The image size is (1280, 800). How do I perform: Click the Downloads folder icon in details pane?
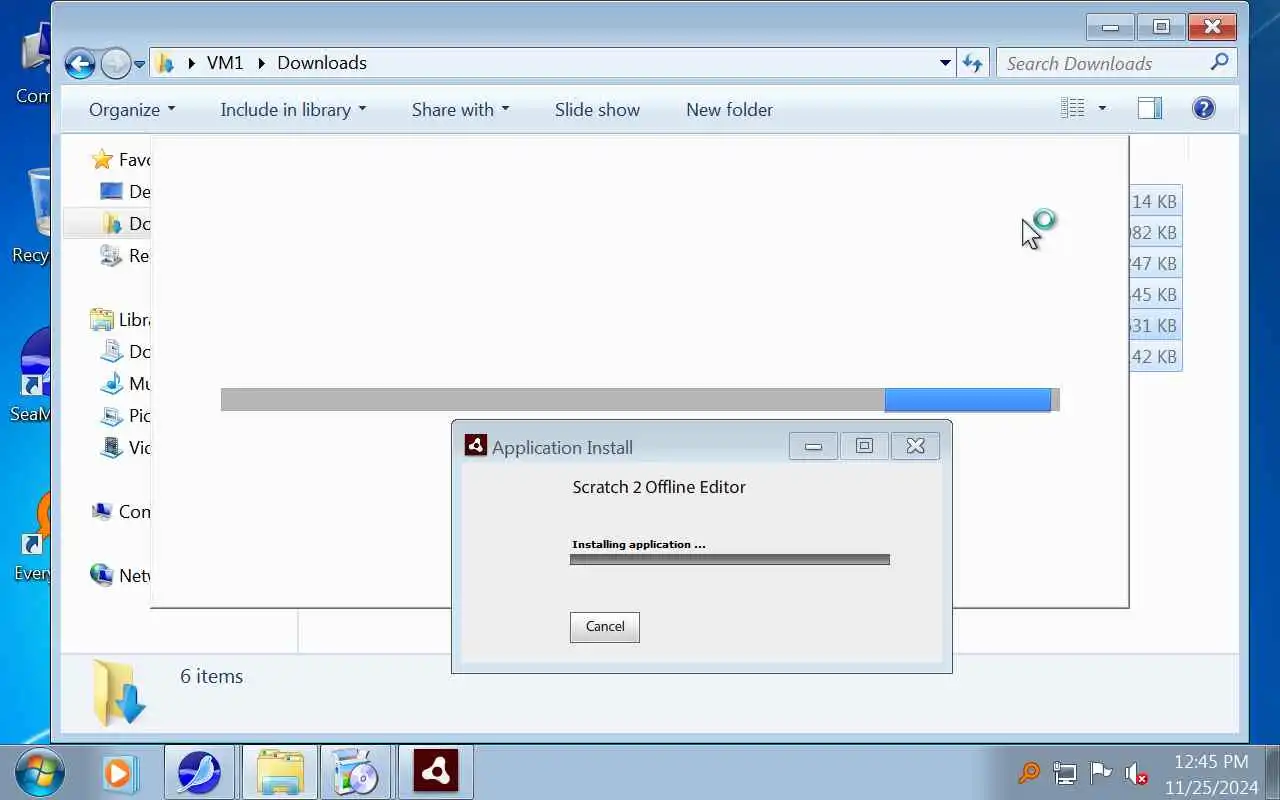click(x=119, y=692)
